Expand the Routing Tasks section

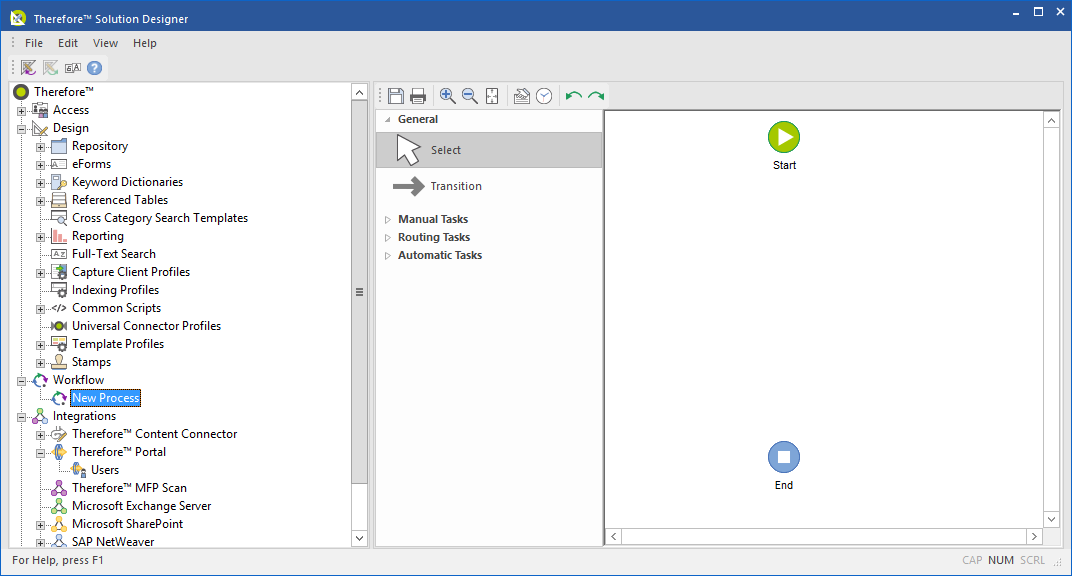pos(434,237)
